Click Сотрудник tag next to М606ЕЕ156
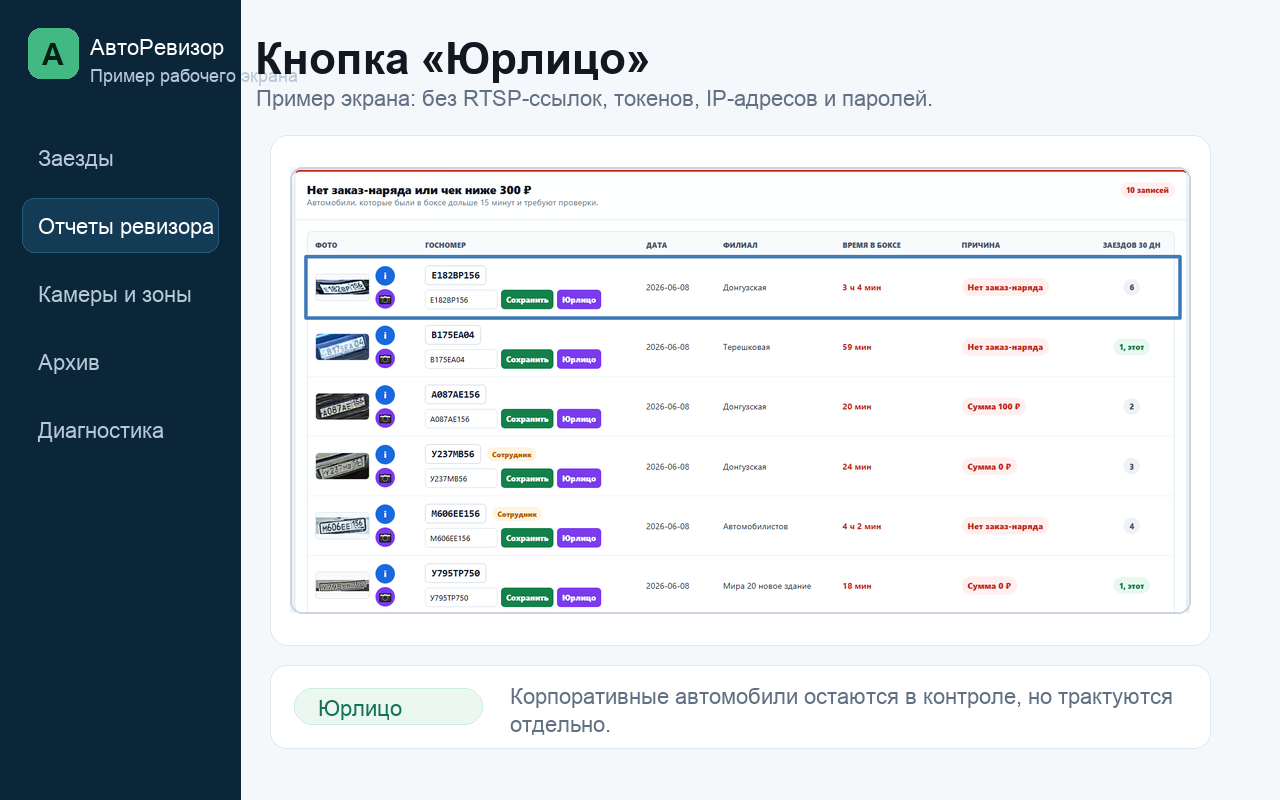The width and height of the screenshot is (1280, 800). click(517, 514)
